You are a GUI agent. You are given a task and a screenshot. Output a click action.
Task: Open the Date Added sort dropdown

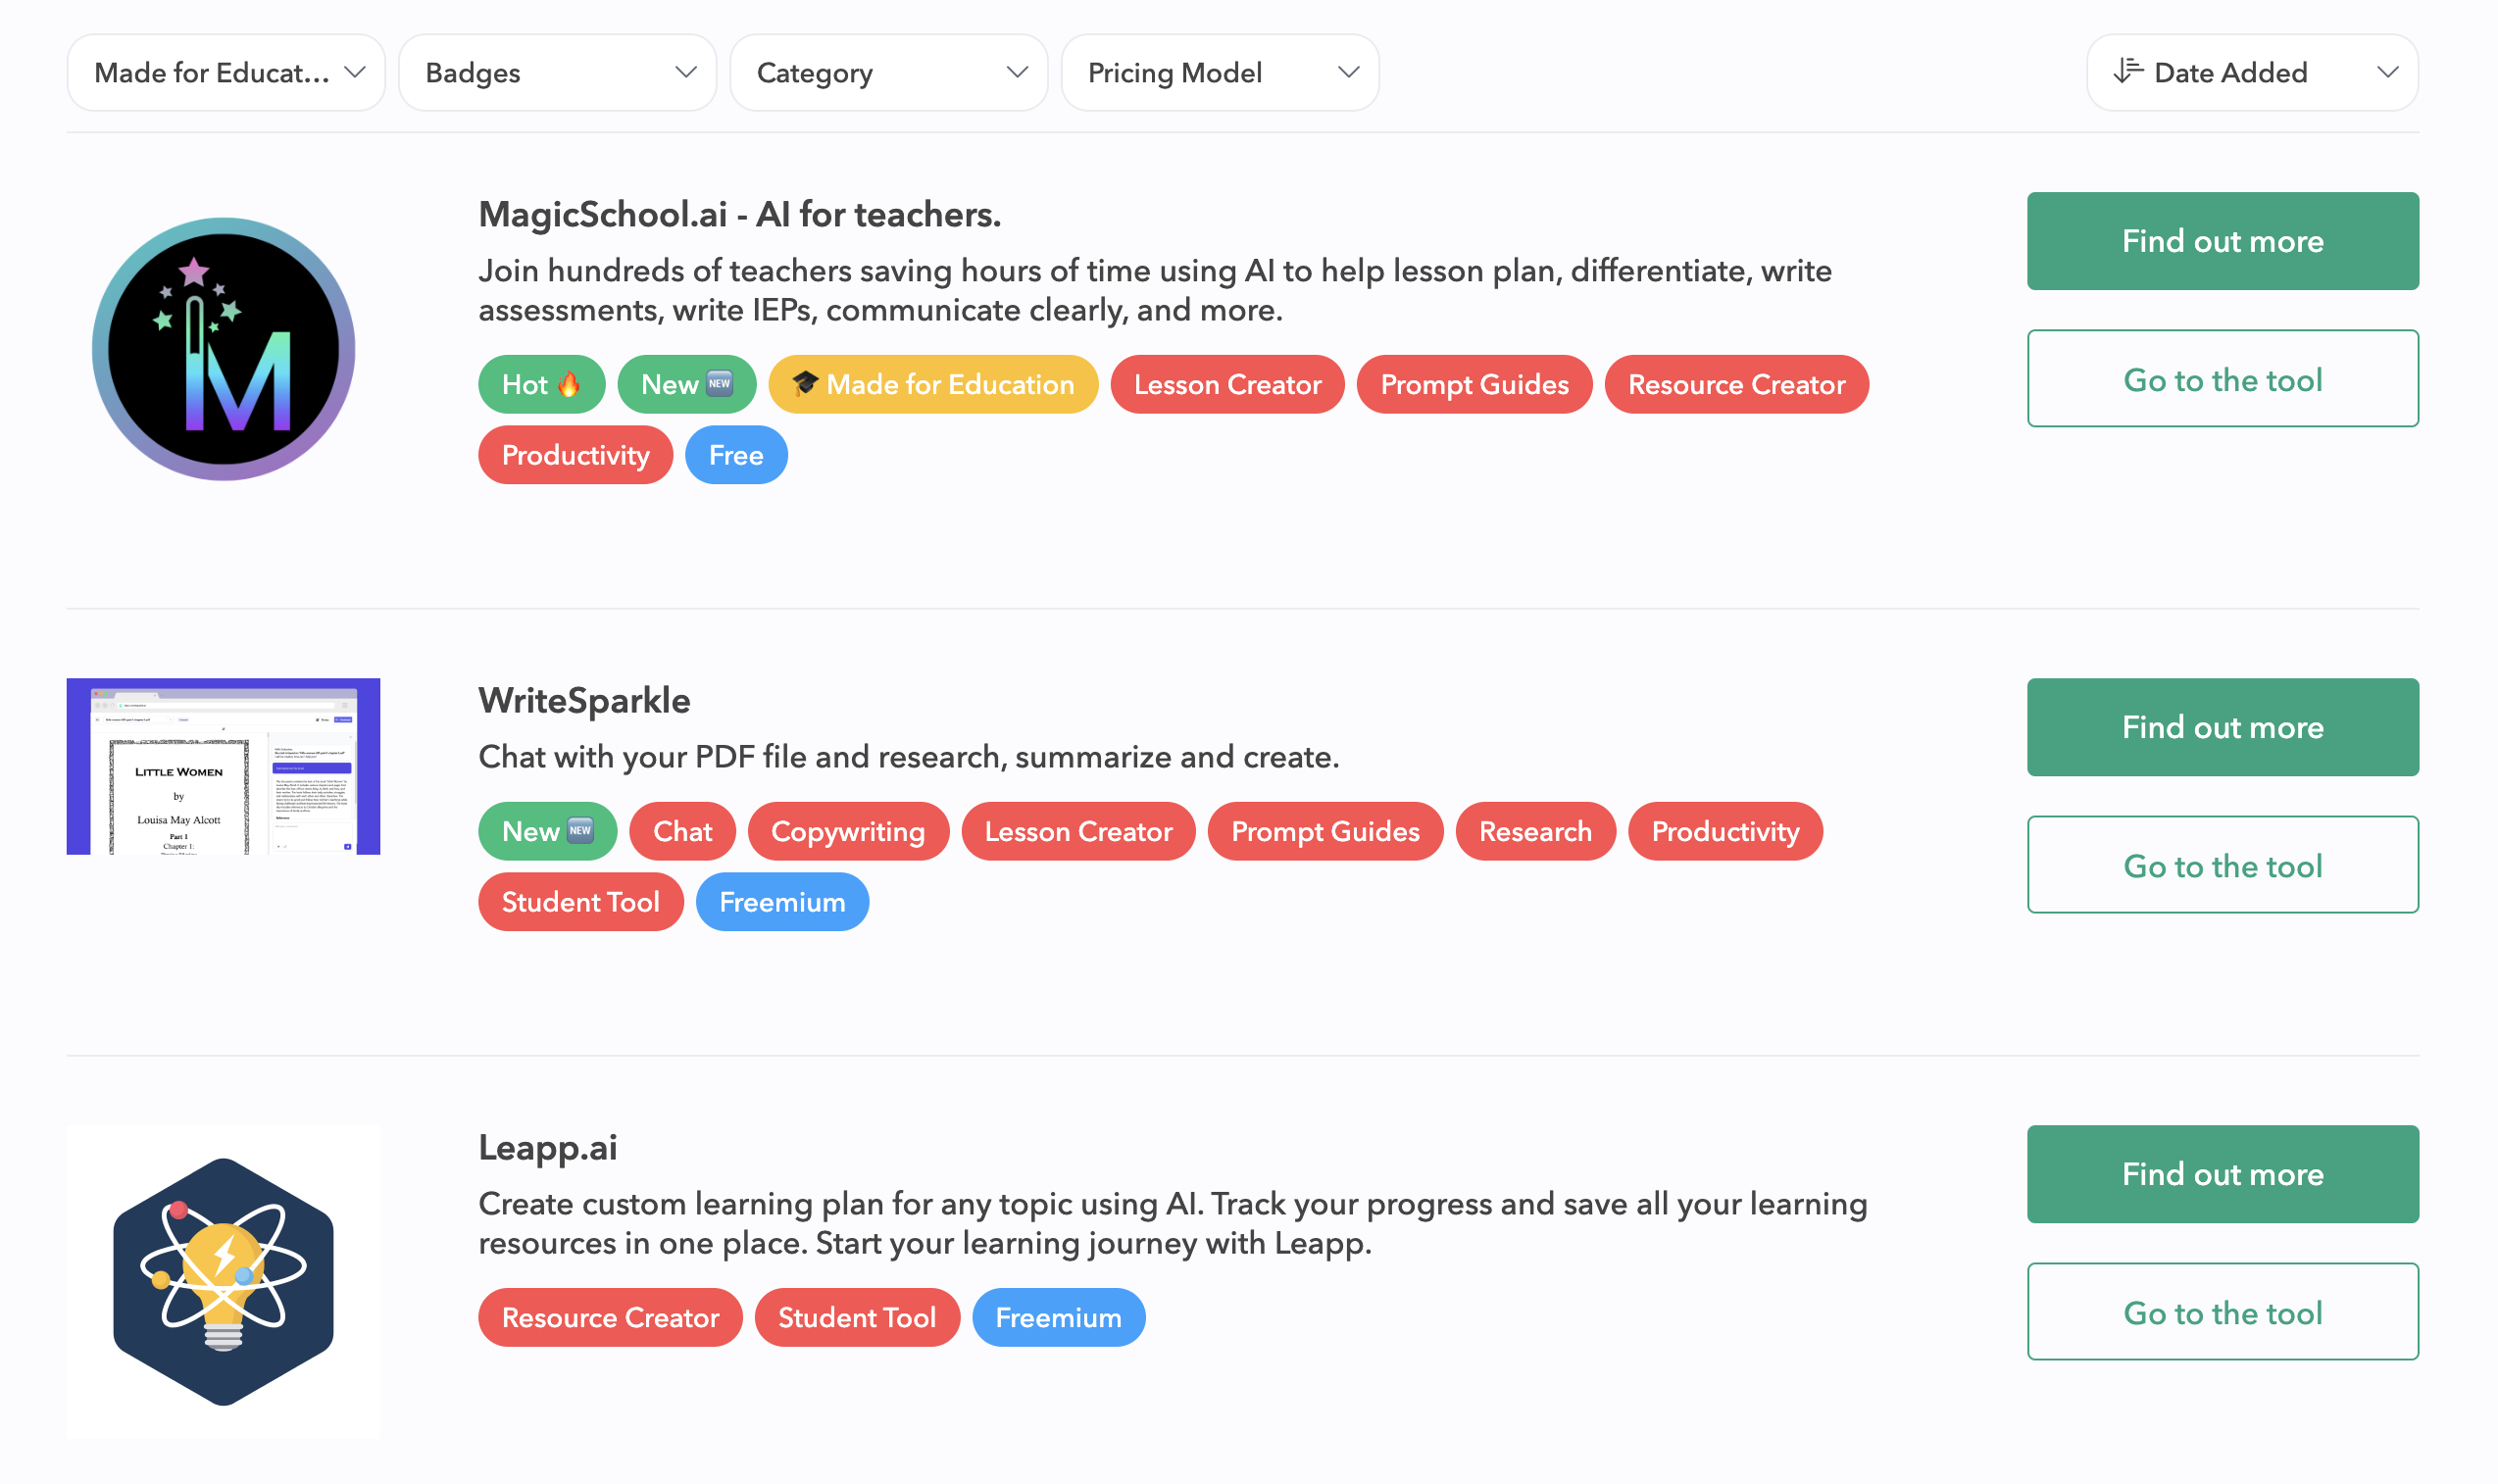coord(2252,72)
